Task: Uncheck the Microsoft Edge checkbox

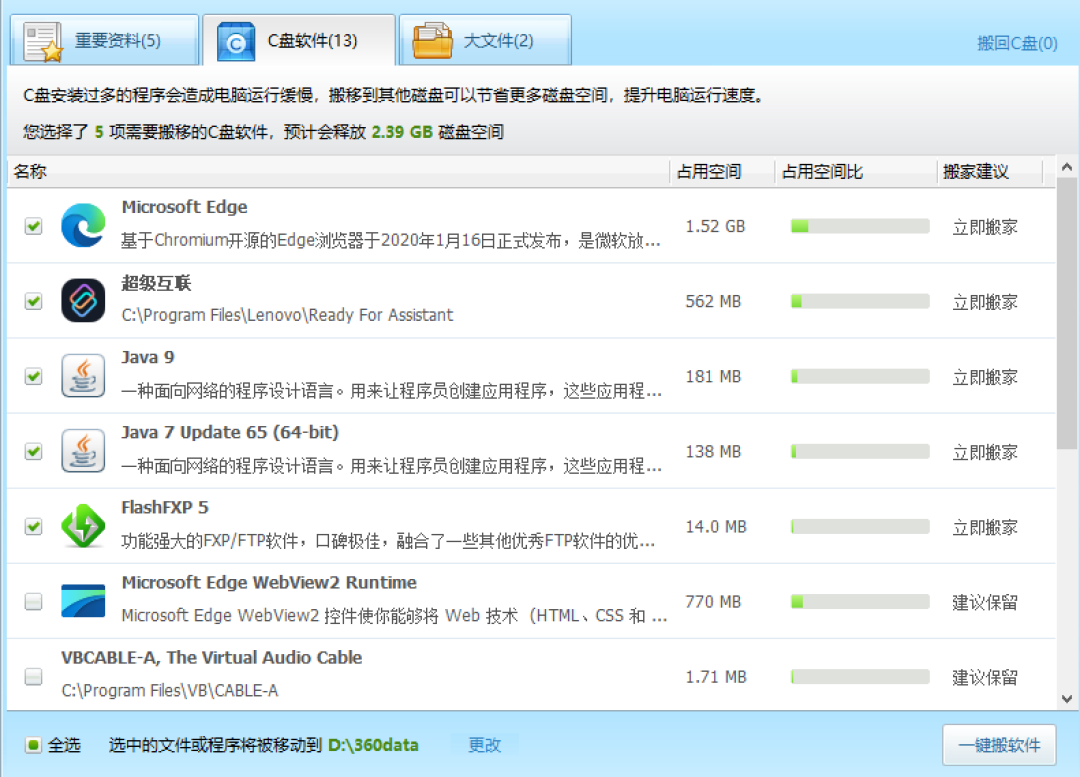Action: [x=33, y=226]
